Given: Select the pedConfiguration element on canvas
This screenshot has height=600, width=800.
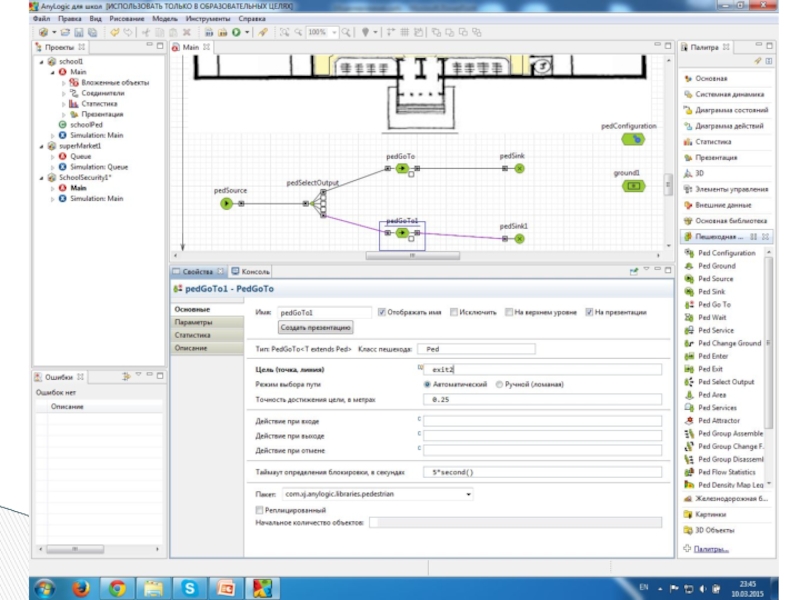Looking at the screenshot, I should click(x=636, y=139).
